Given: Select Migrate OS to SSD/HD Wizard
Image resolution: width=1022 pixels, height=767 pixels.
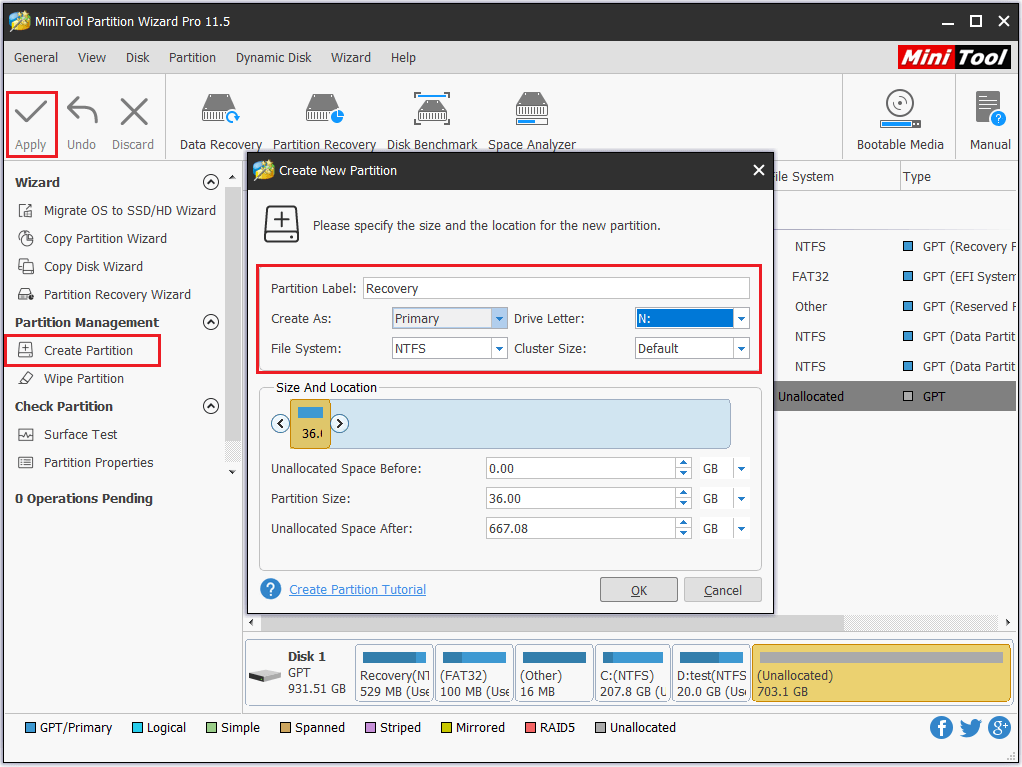Looking at the screenshot, I should click(x=129, y=211).
